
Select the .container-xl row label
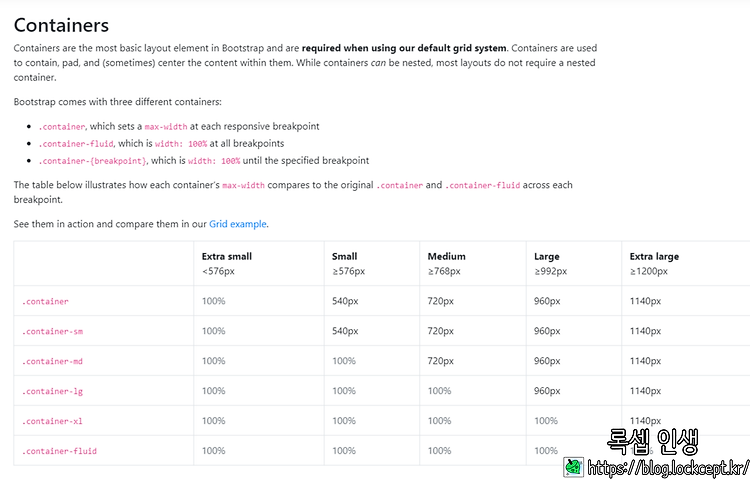pos(52,421)
